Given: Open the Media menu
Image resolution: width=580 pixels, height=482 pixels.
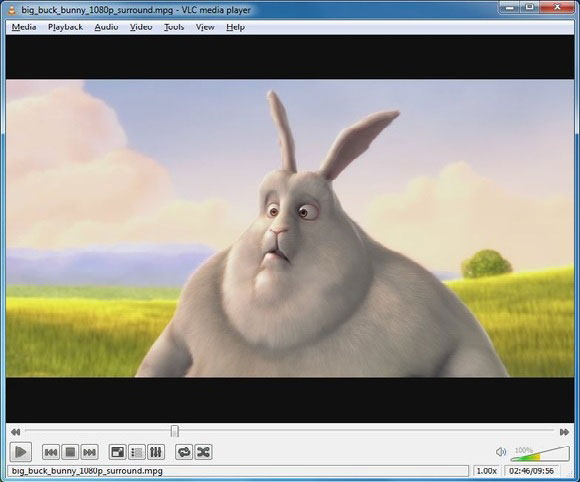Looking at the screenshot, I should click(24, 27).
